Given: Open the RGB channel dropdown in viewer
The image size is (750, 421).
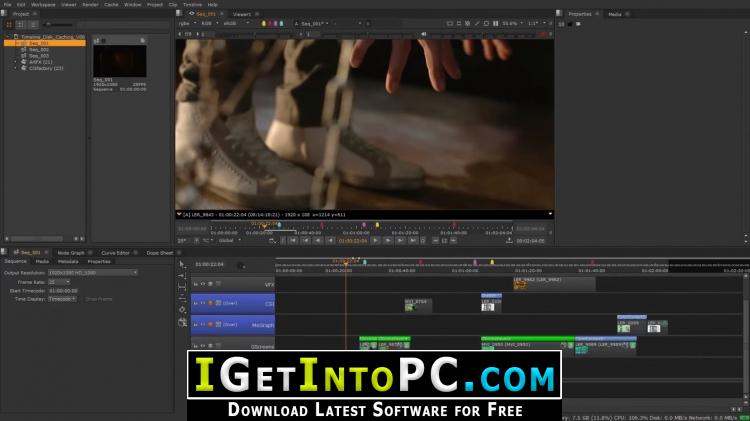Looking at the screenshot, I should [210, 23].
